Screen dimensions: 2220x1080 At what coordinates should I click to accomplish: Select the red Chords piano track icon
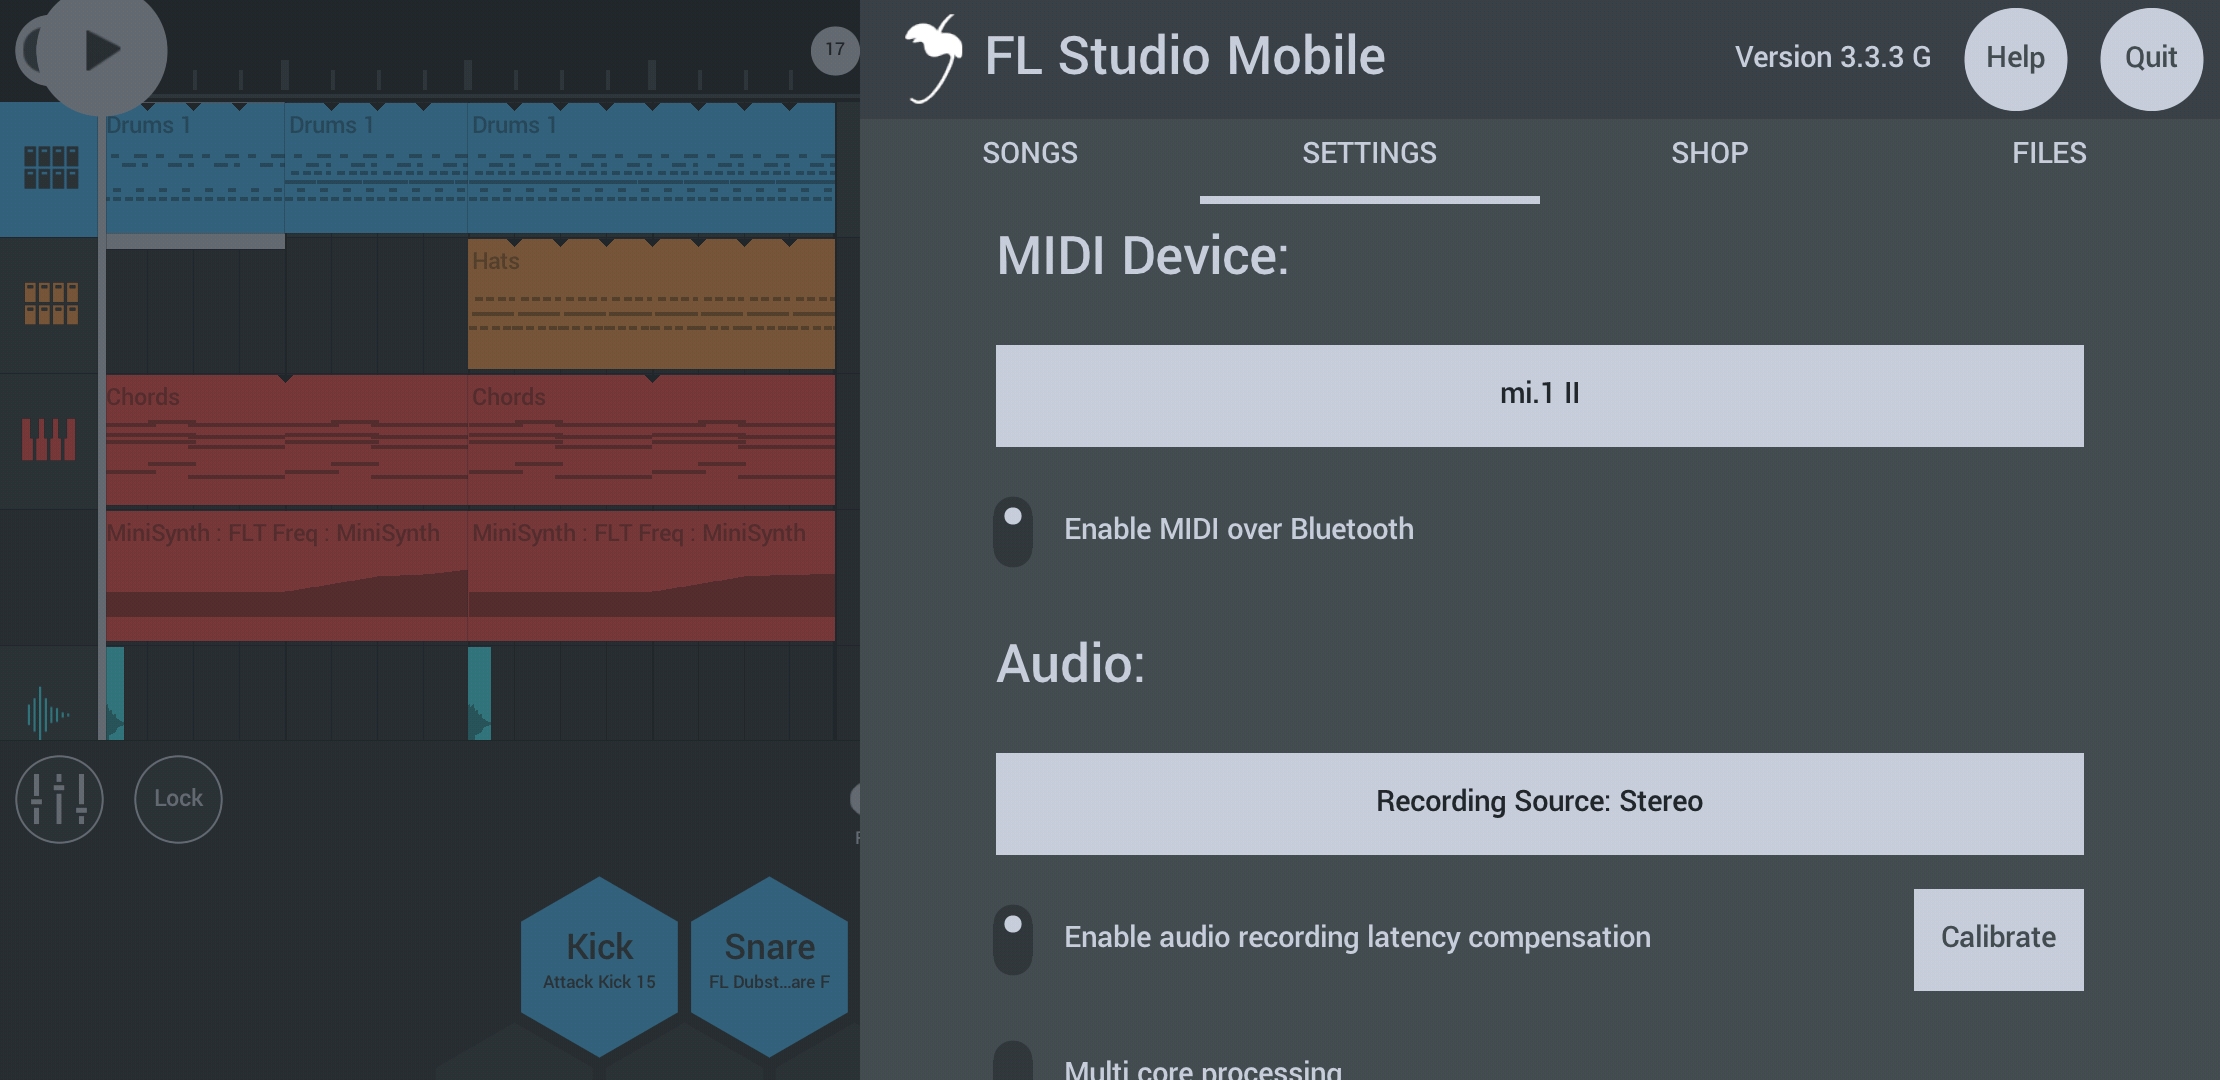click(x=50, y=440)
